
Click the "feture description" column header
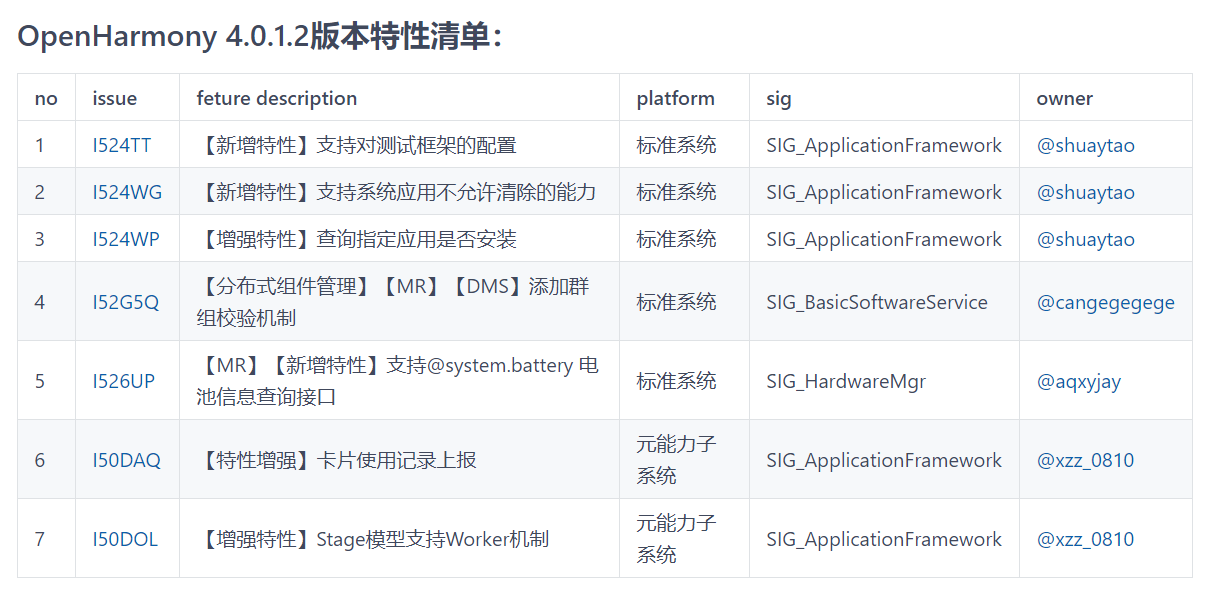(277, 98)
